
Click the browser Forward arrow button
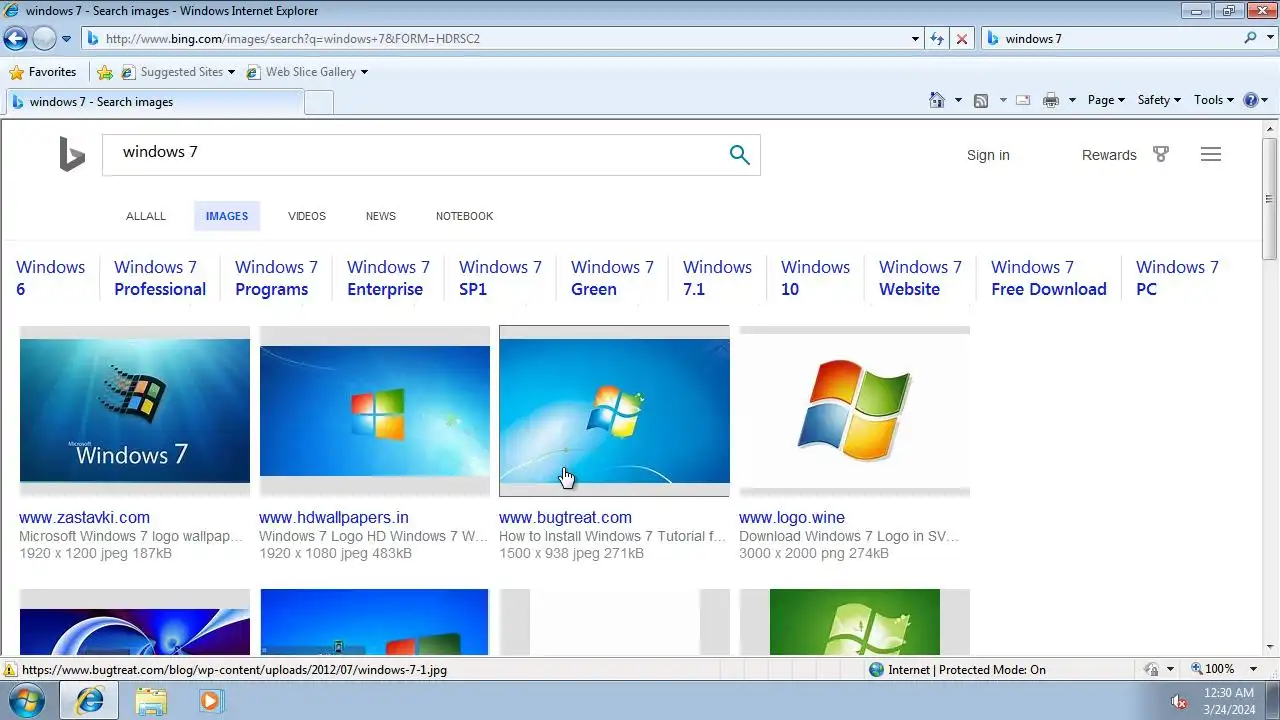(44, 39)
